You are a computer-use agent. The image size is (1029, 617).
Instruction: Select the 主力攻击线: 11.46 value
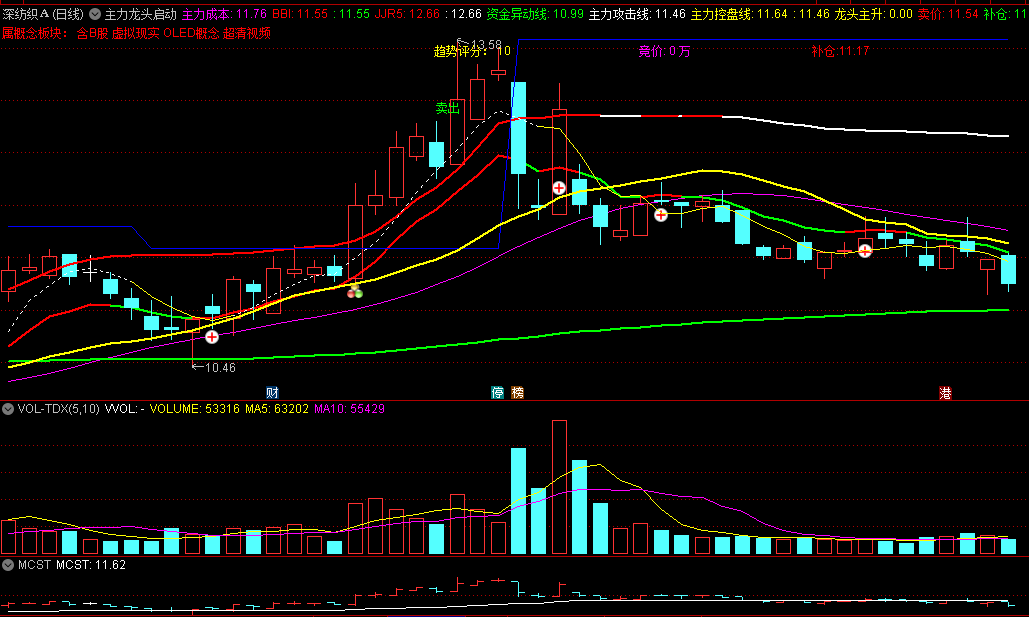[637, 14]
